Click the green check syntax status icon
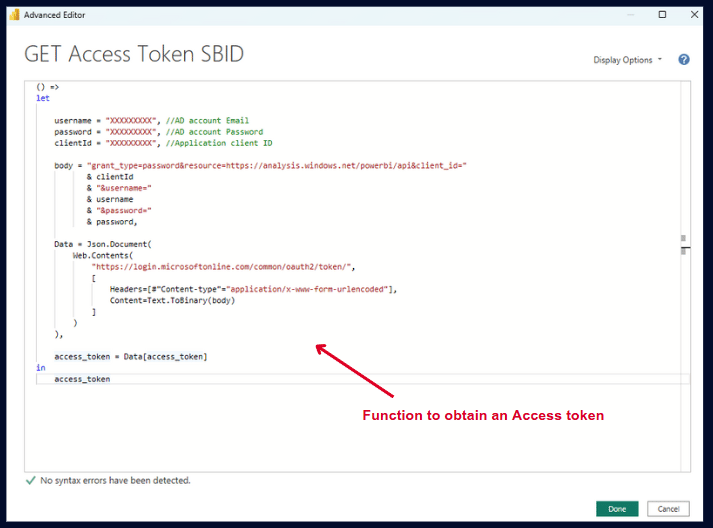 tap(30, 480)
